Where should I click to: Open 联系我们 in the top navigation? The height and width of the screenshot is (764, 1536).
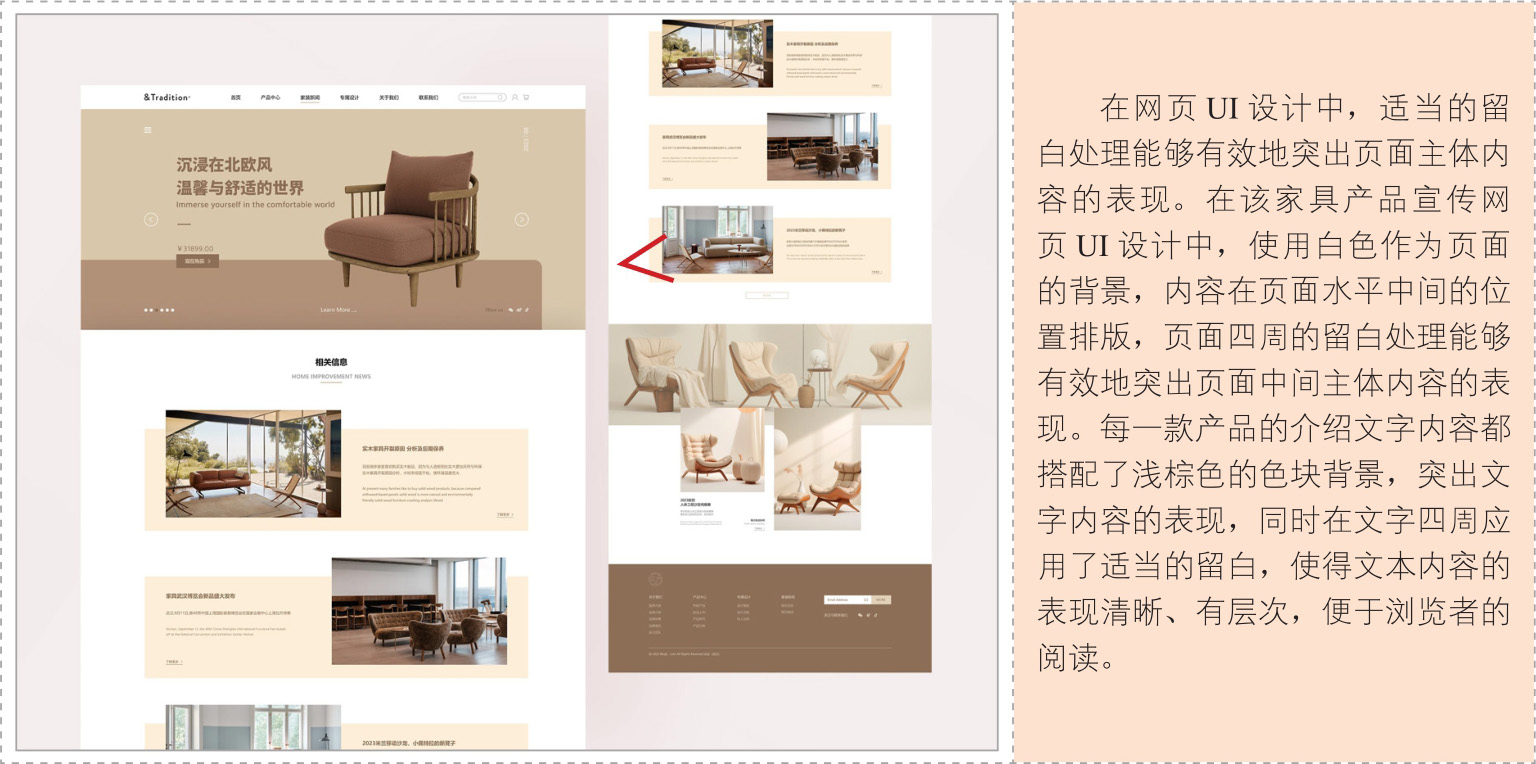(x=428, y=98)
